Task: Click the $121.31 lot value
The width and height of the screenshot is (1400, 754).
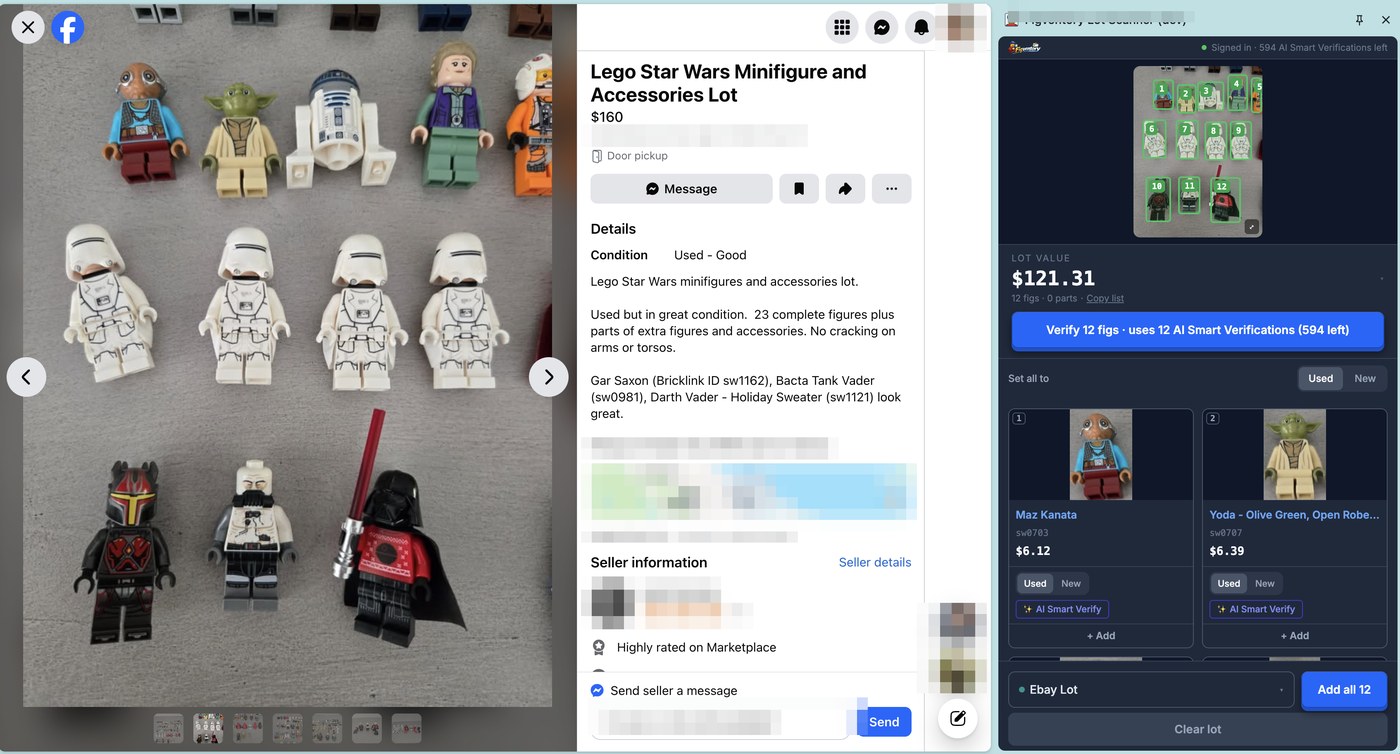Action: click(1053, 279)
